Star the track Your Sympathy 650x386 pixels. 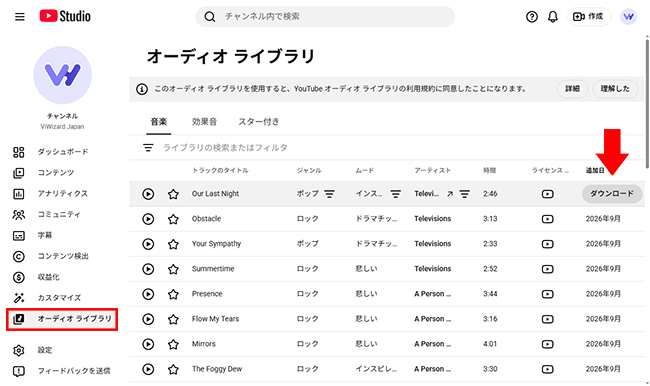click(x=173, y=244)
